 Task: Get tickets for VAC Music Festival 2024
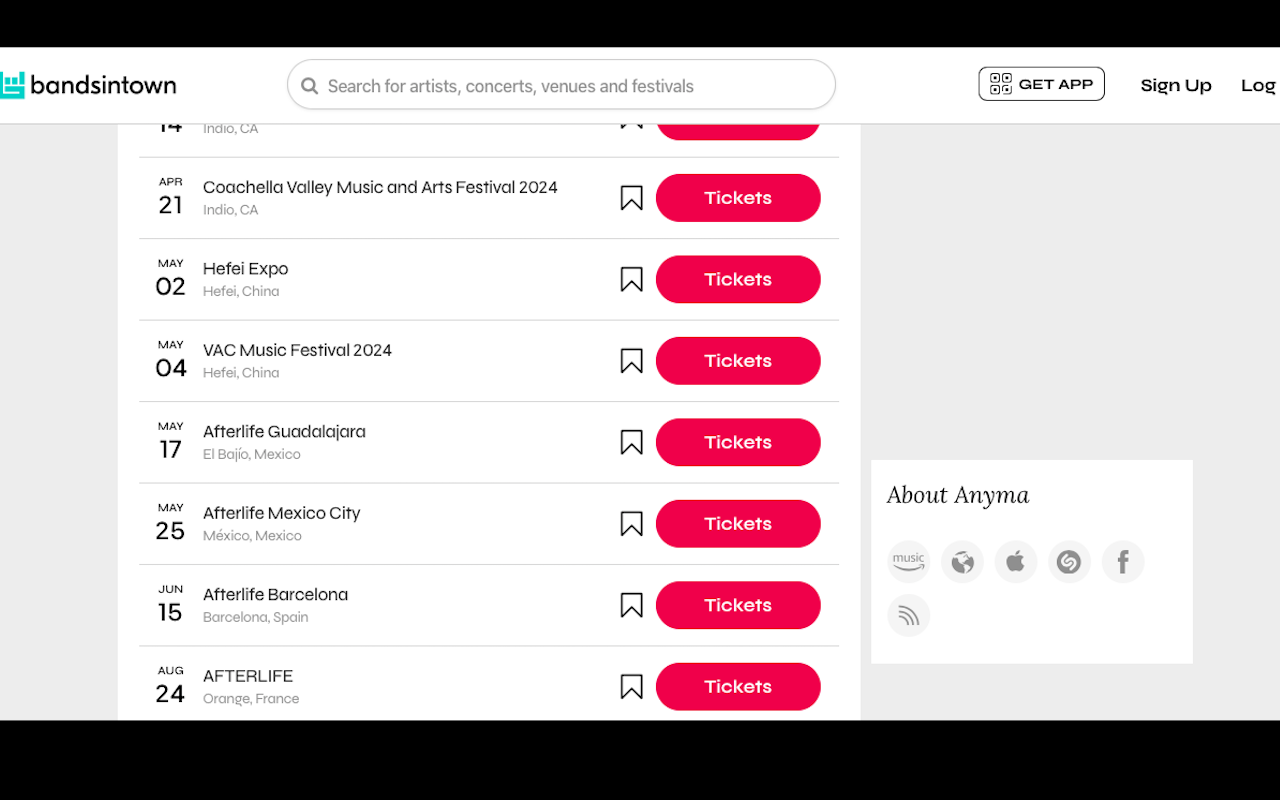coord(738,361)
